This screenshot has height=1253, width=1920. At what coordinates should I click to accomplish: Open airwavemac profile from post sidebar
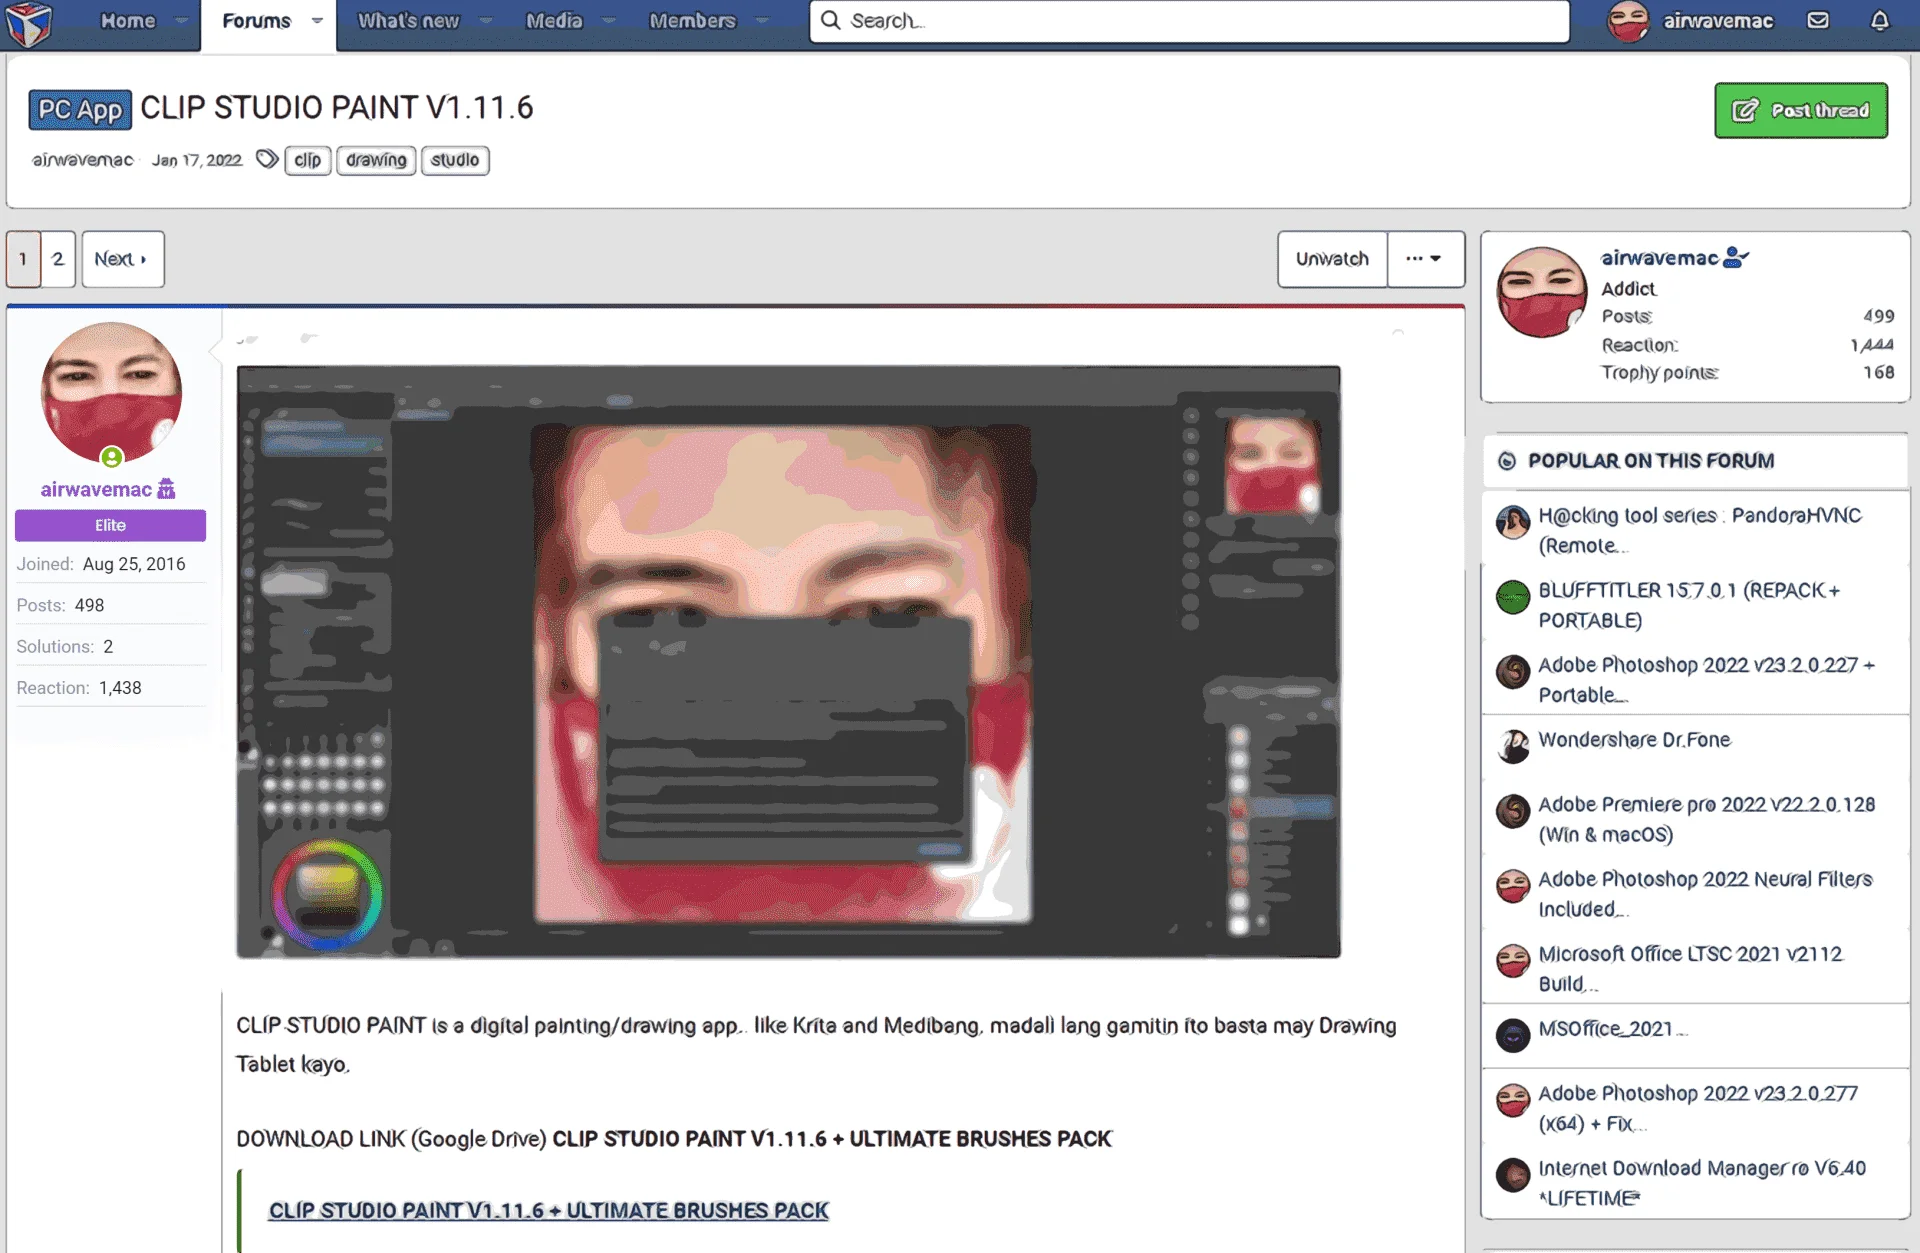point(96,489)
